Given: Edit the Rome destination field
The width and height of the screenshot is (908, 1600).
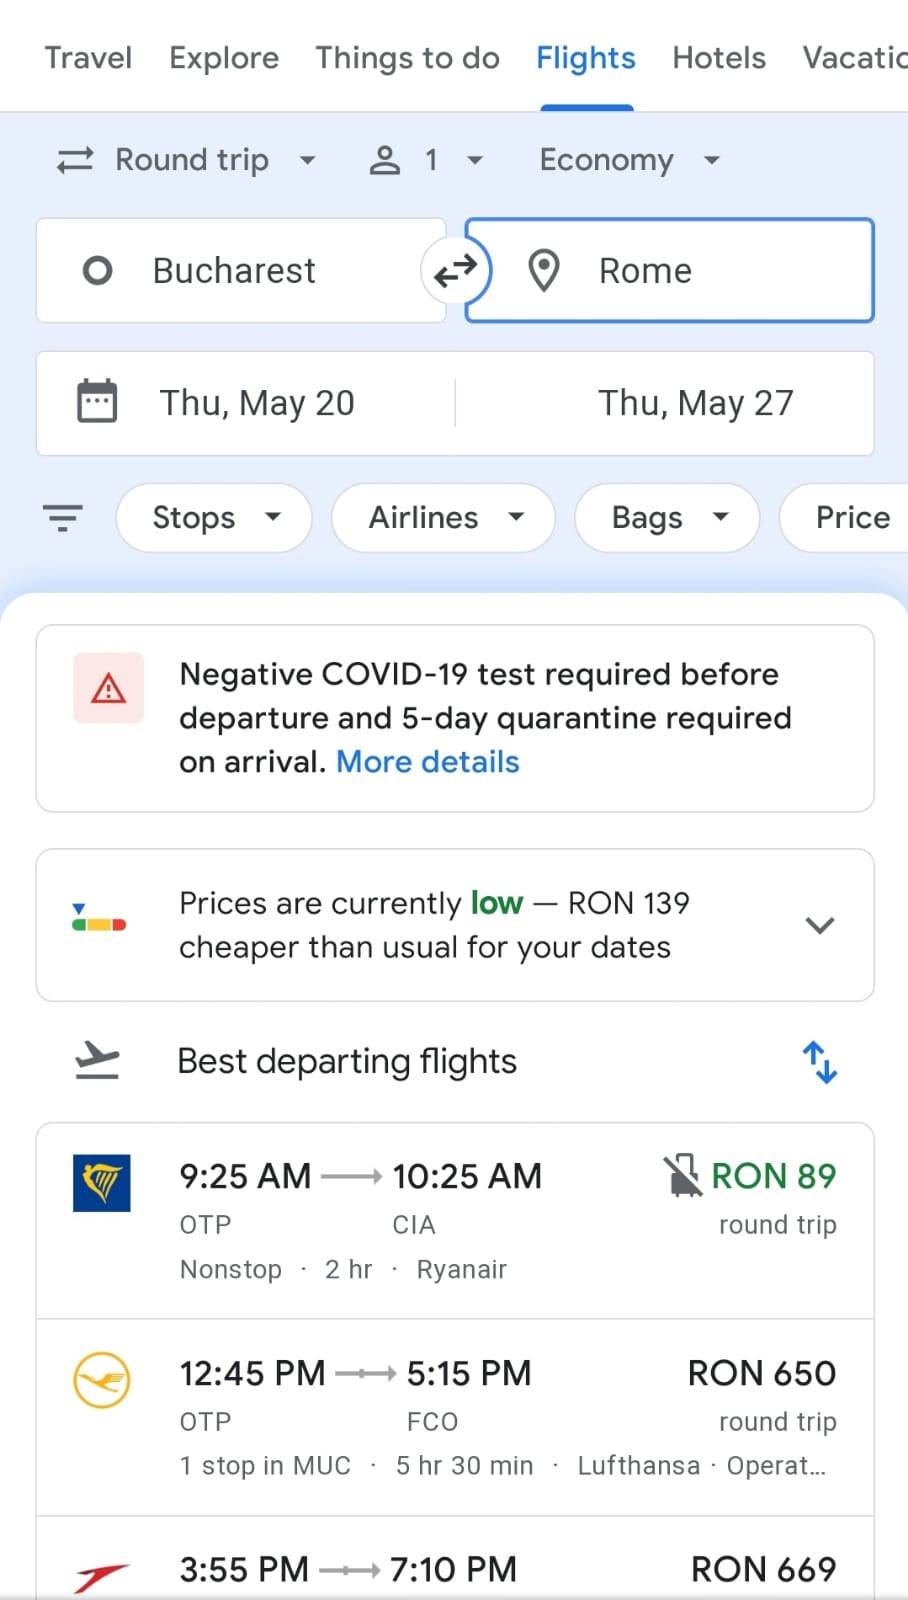Looking at the screenshot, I should pyautogui.click(x=670, y=271).
